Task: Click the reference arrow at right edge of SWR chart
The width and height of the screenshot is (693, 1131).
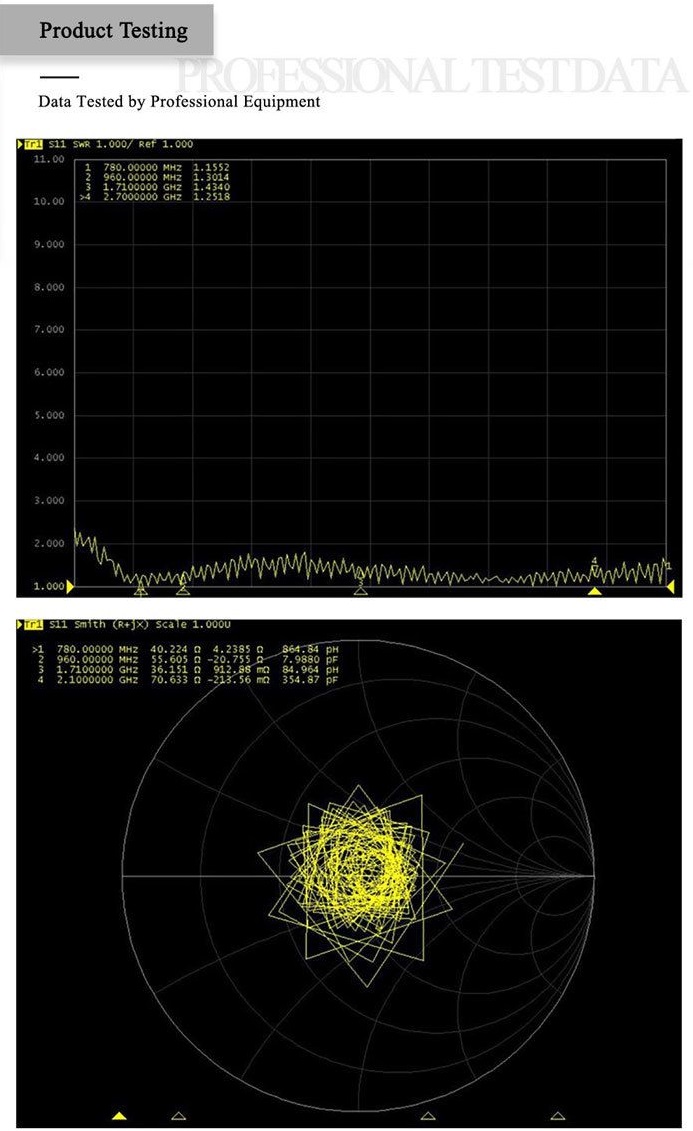Action: (670, 586)
